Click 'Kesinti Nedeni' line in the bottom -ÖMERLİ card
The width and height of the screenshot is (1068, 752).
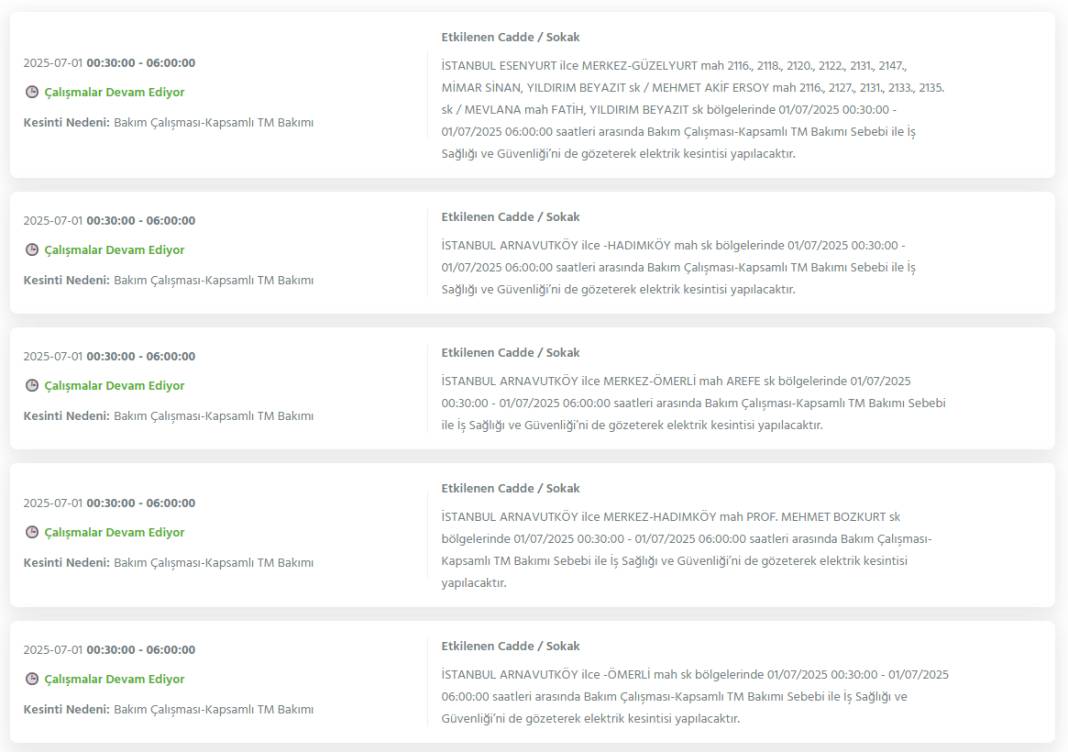click(x=168, y=710)
